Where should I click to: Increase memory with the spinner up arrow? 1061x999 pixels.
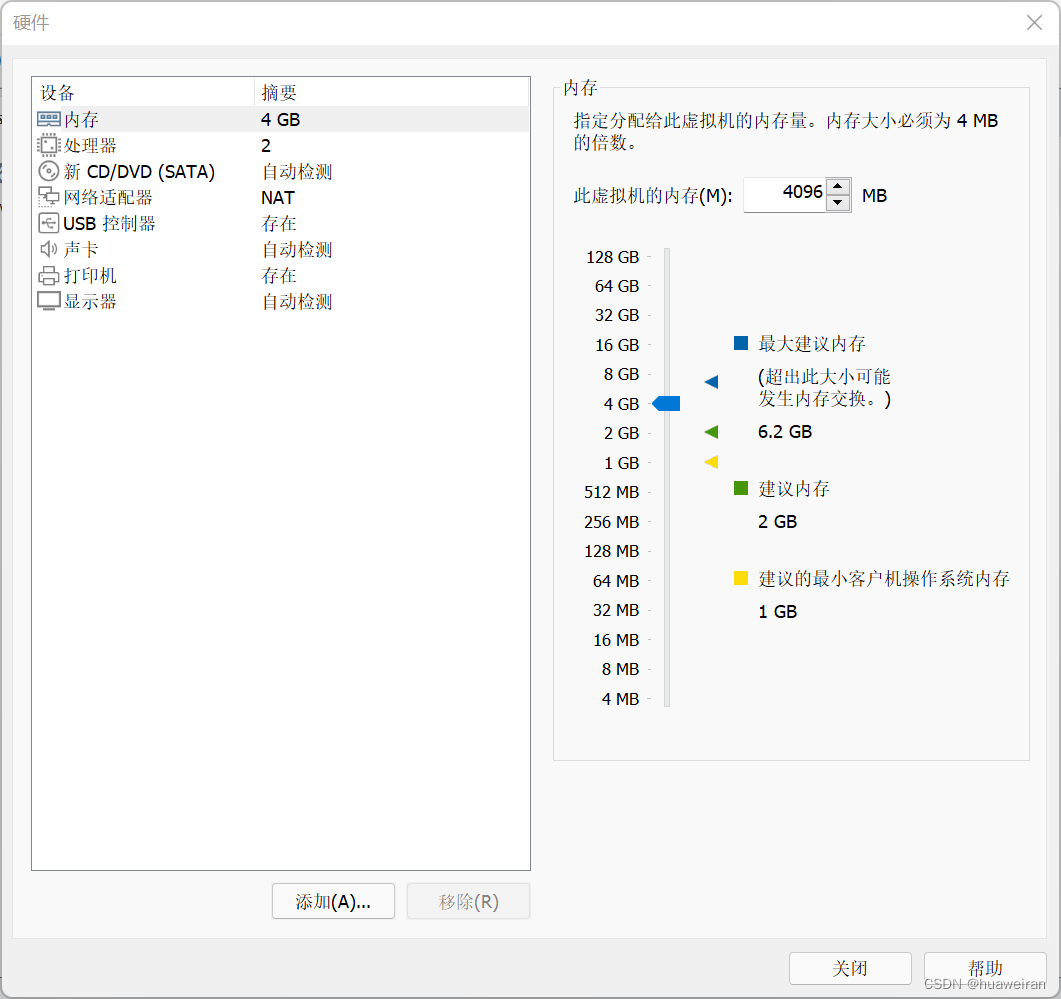[838, 186]
